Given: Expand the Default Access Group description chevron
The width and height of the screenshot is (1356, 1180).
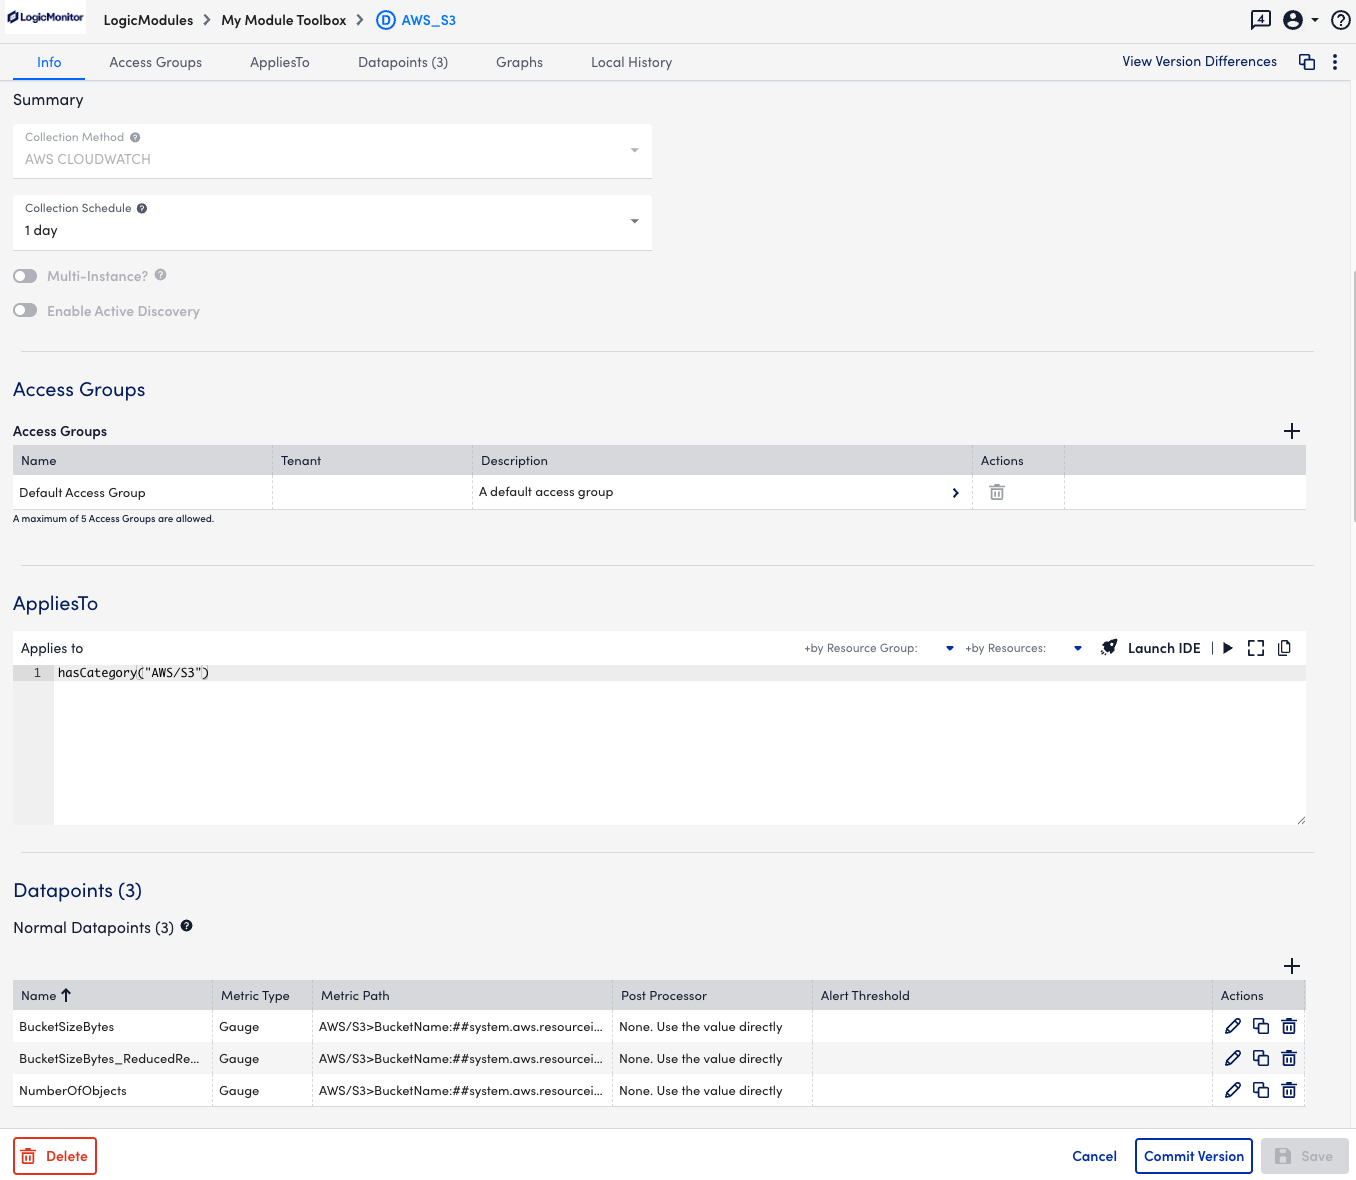Looking at the screenshot, I should point(956,493).
